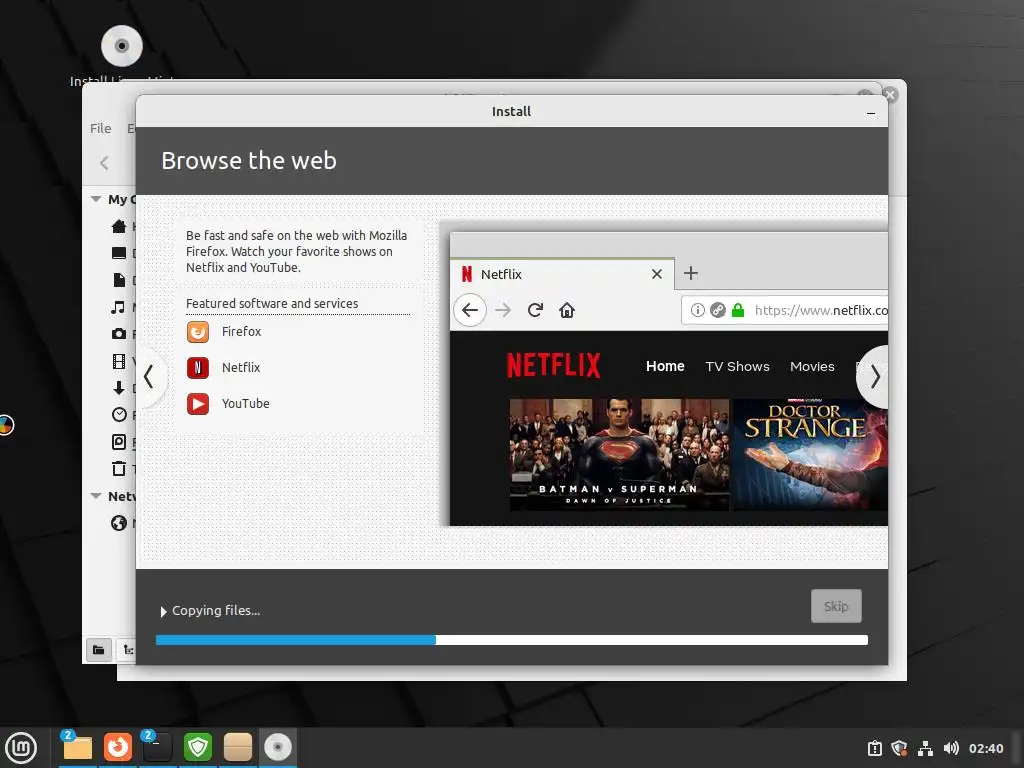Collapse the Network section in file manager

click(x=96, y=496)
